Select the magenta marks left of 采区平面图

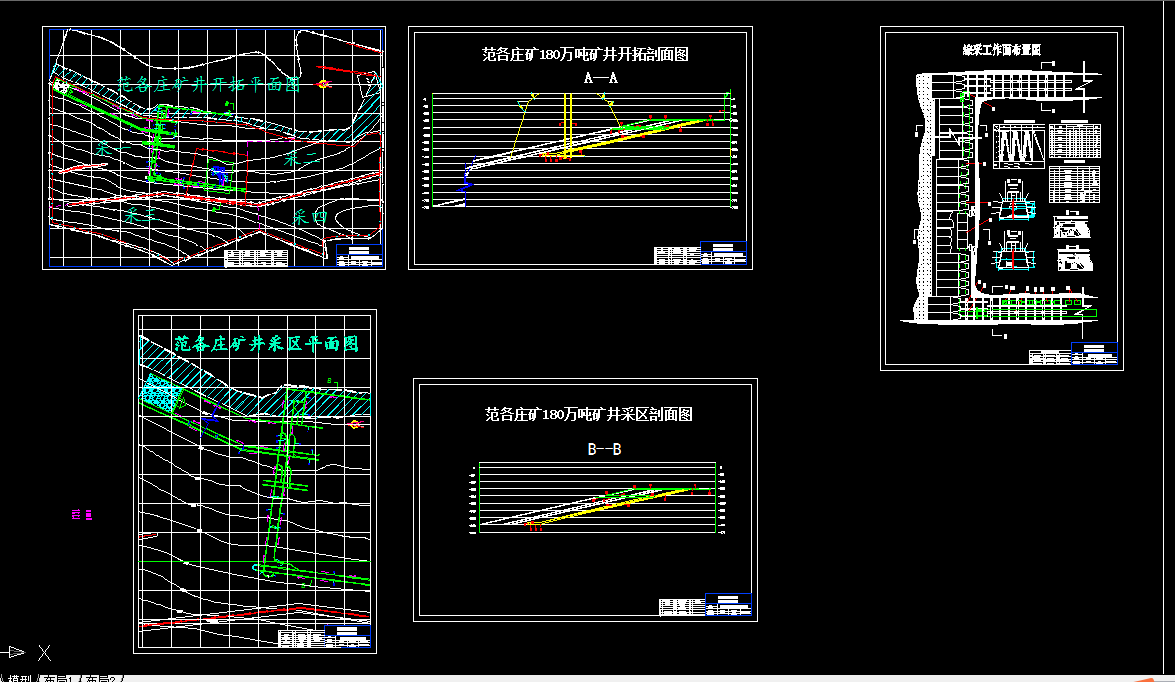coord(82,514)
